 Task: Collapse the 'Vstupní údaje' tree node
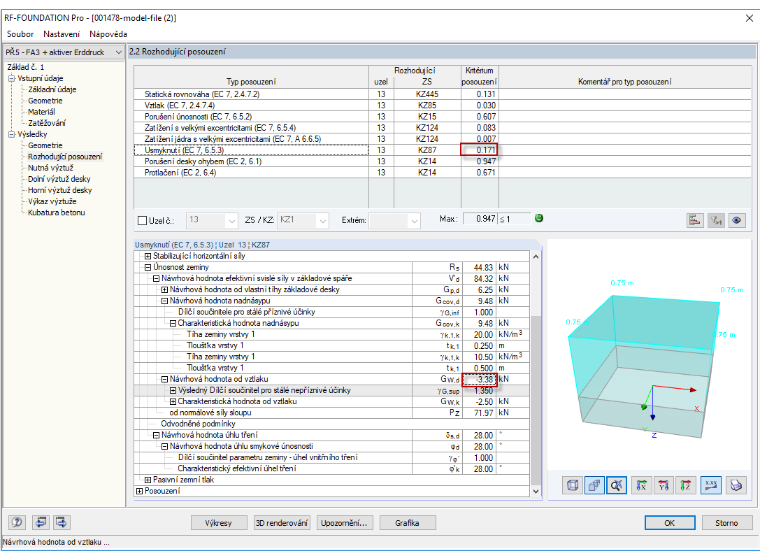pyautogui.click(x=12, y=78)
